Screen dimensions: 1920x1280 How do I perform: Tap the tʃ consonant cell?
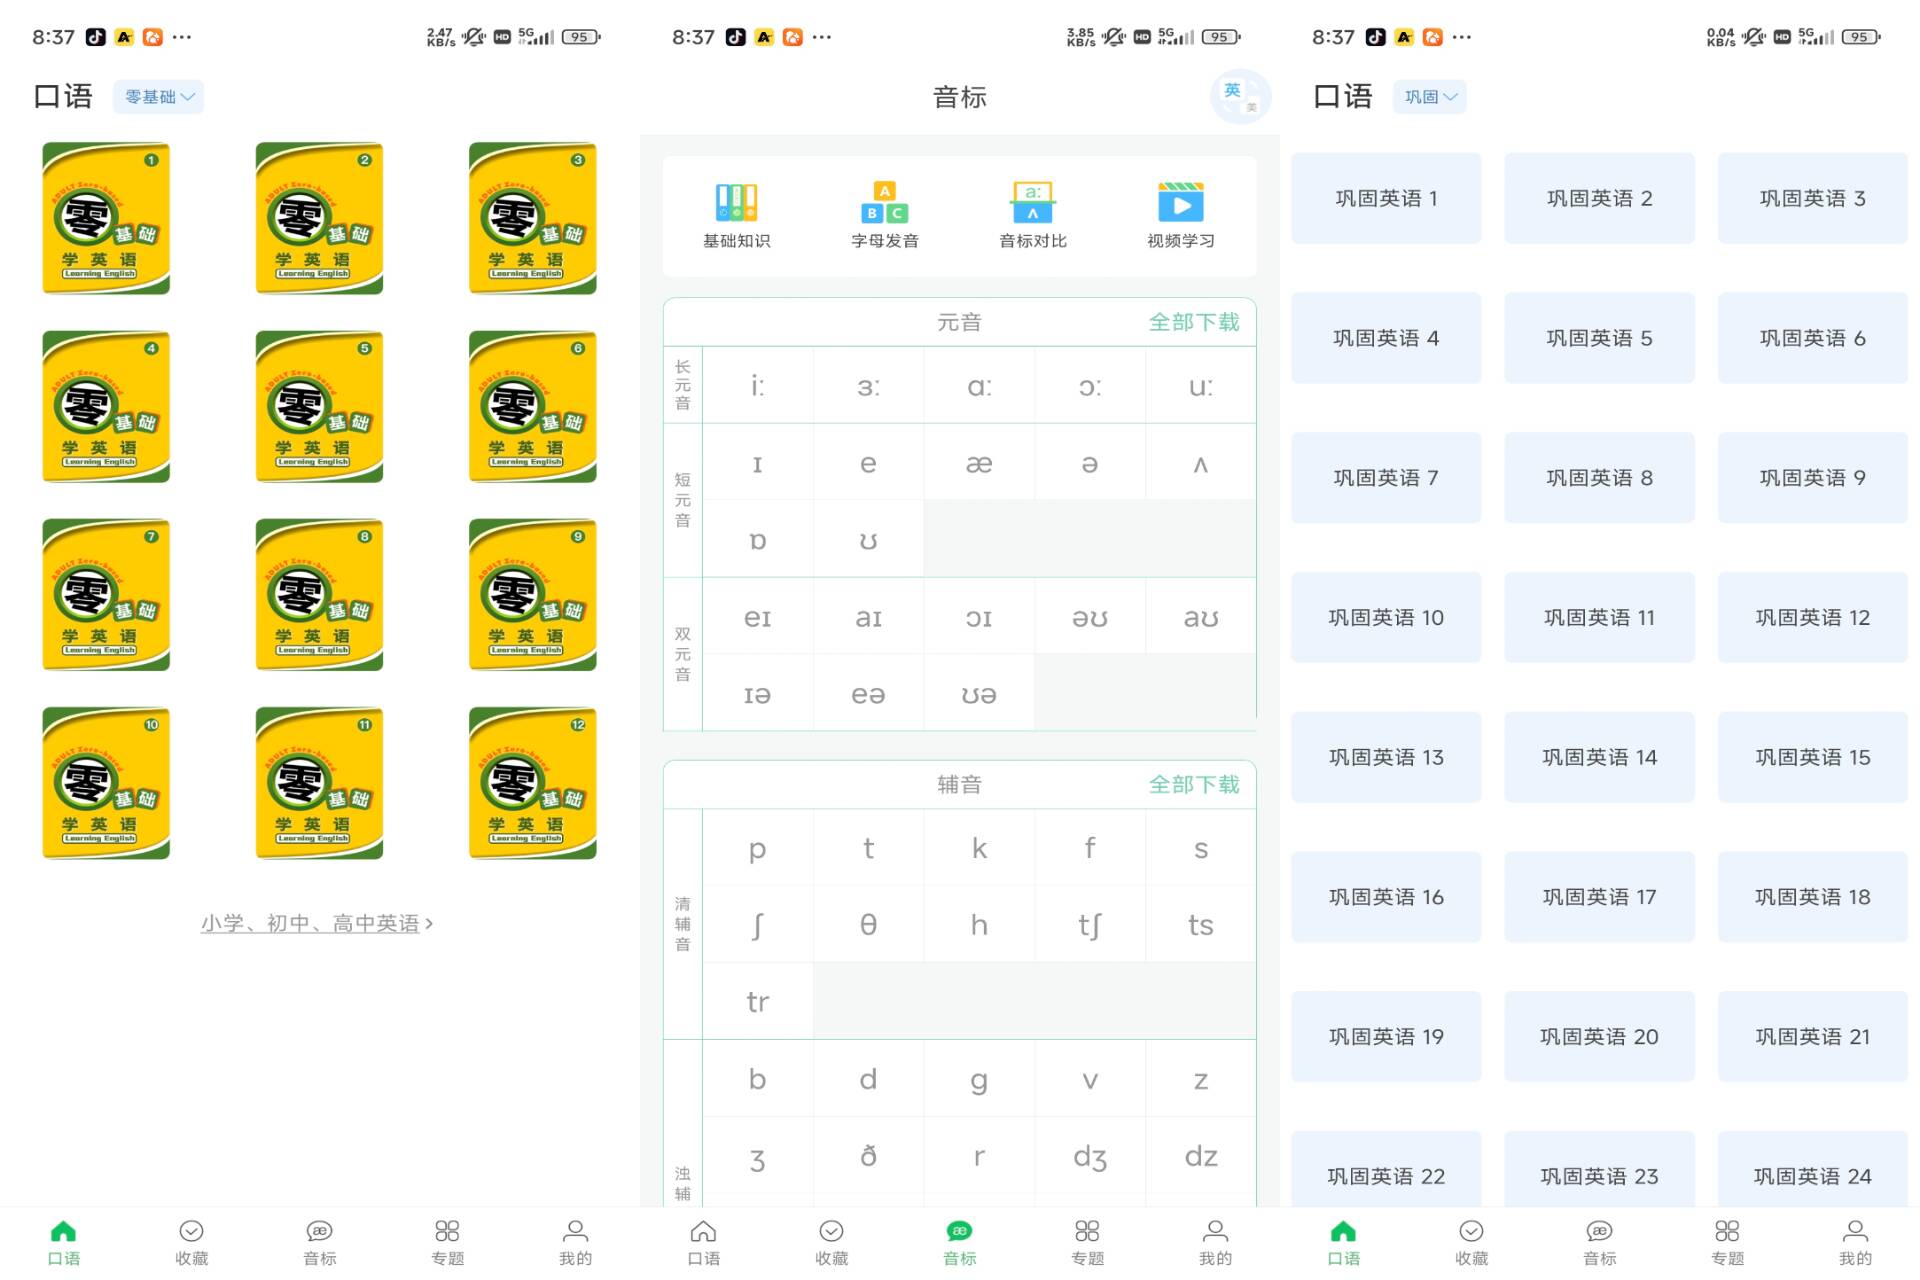pos(1090,925)
